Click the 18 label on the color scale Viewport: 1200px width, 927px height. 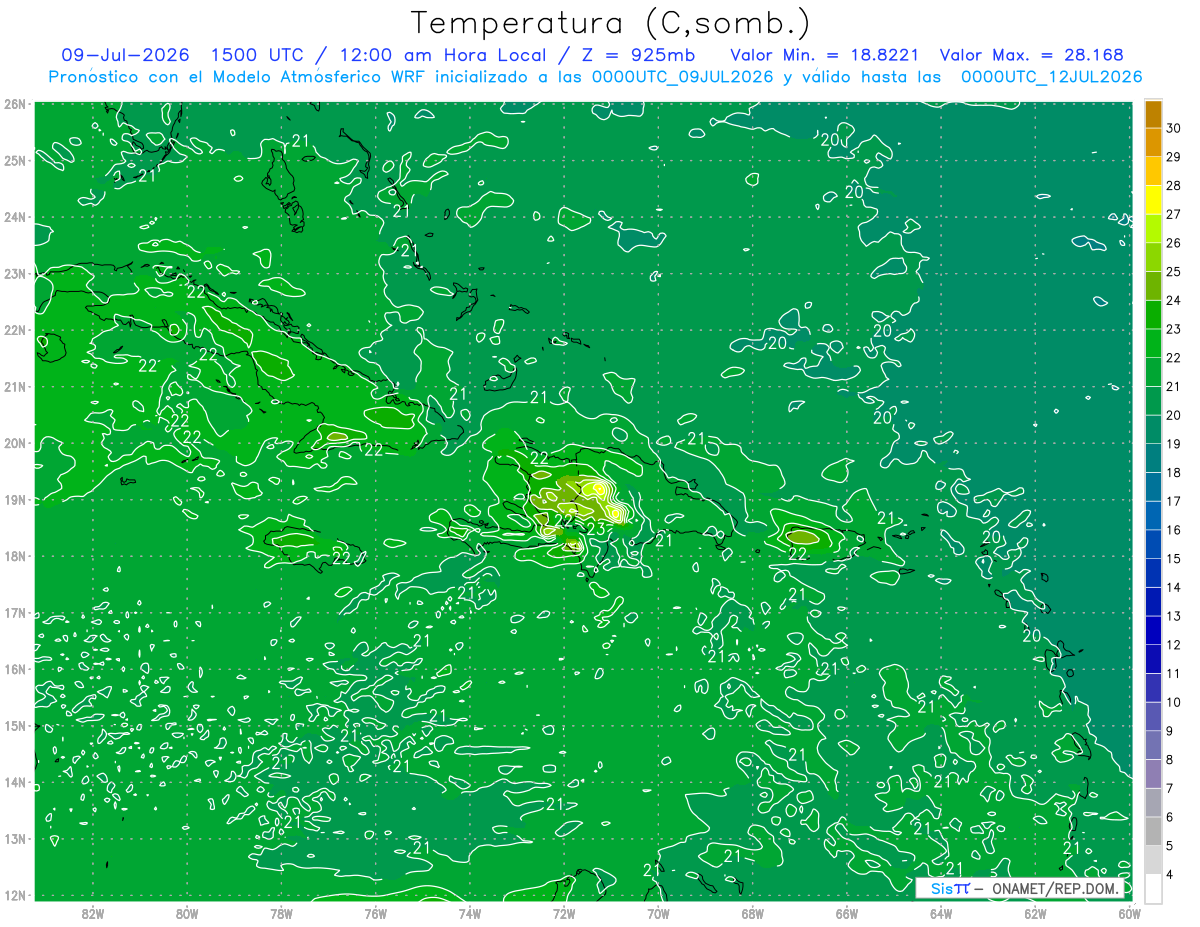point(1174,473)
